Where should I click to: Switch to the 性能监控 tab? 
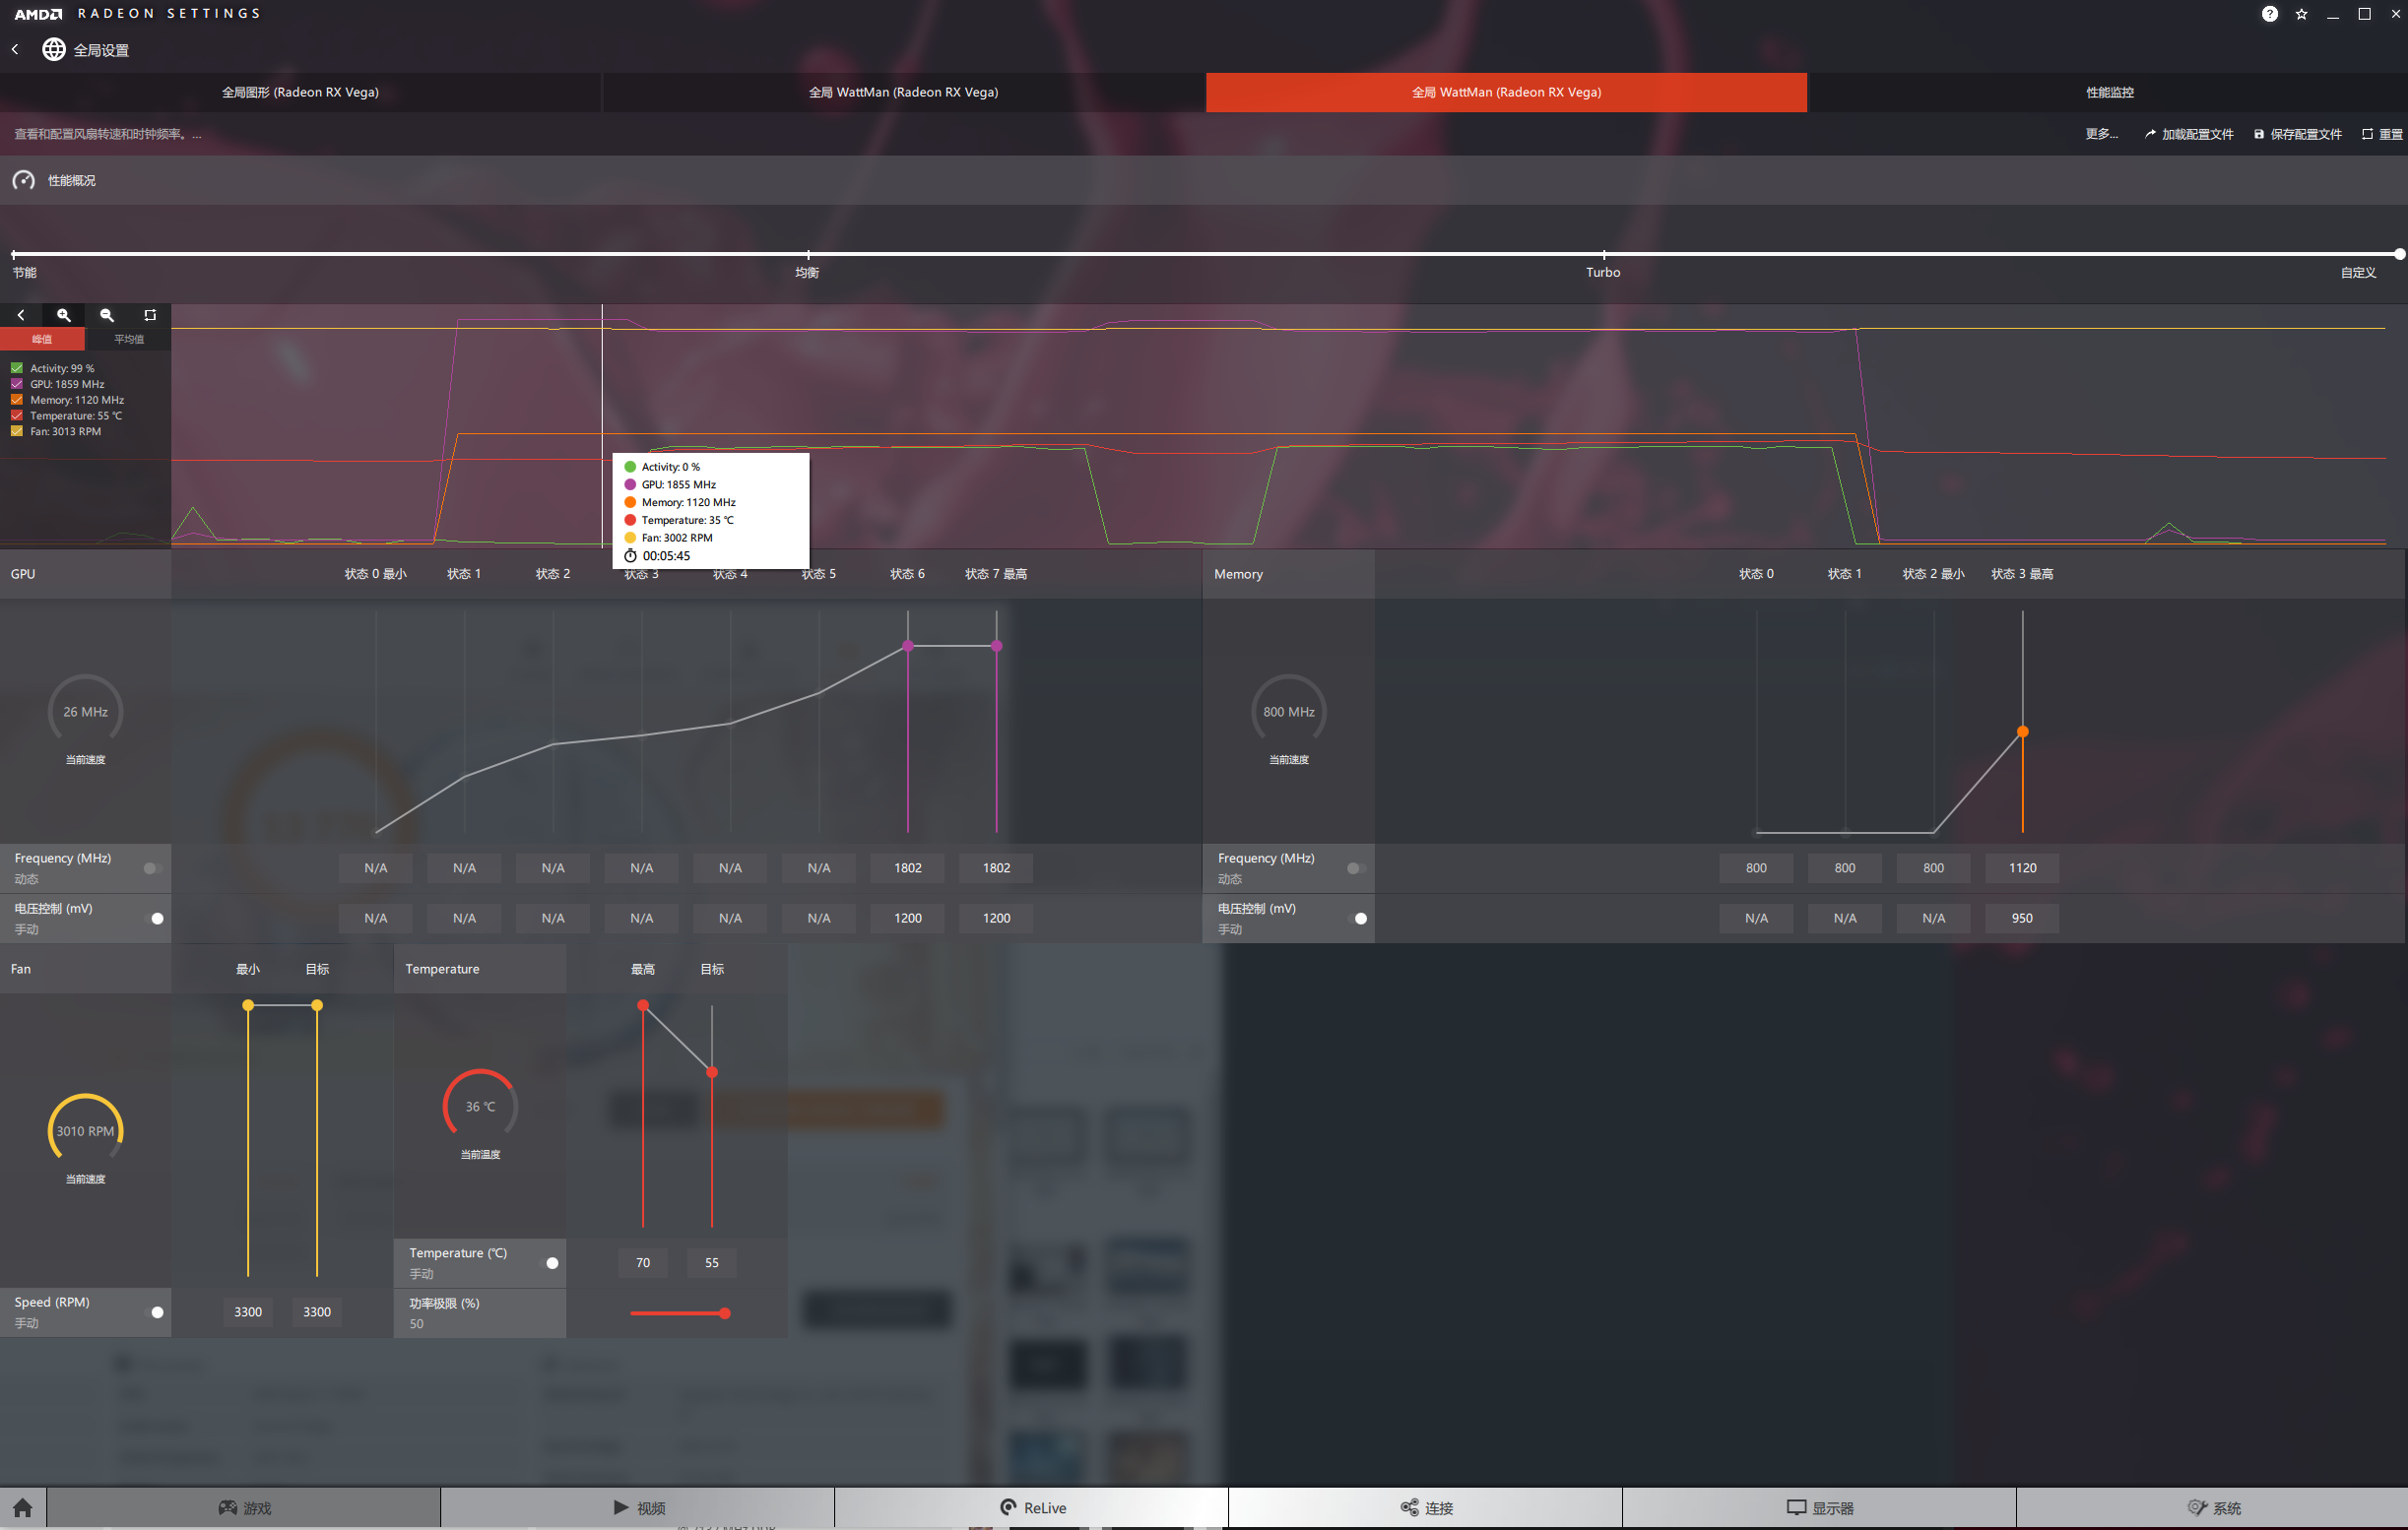2109,92
